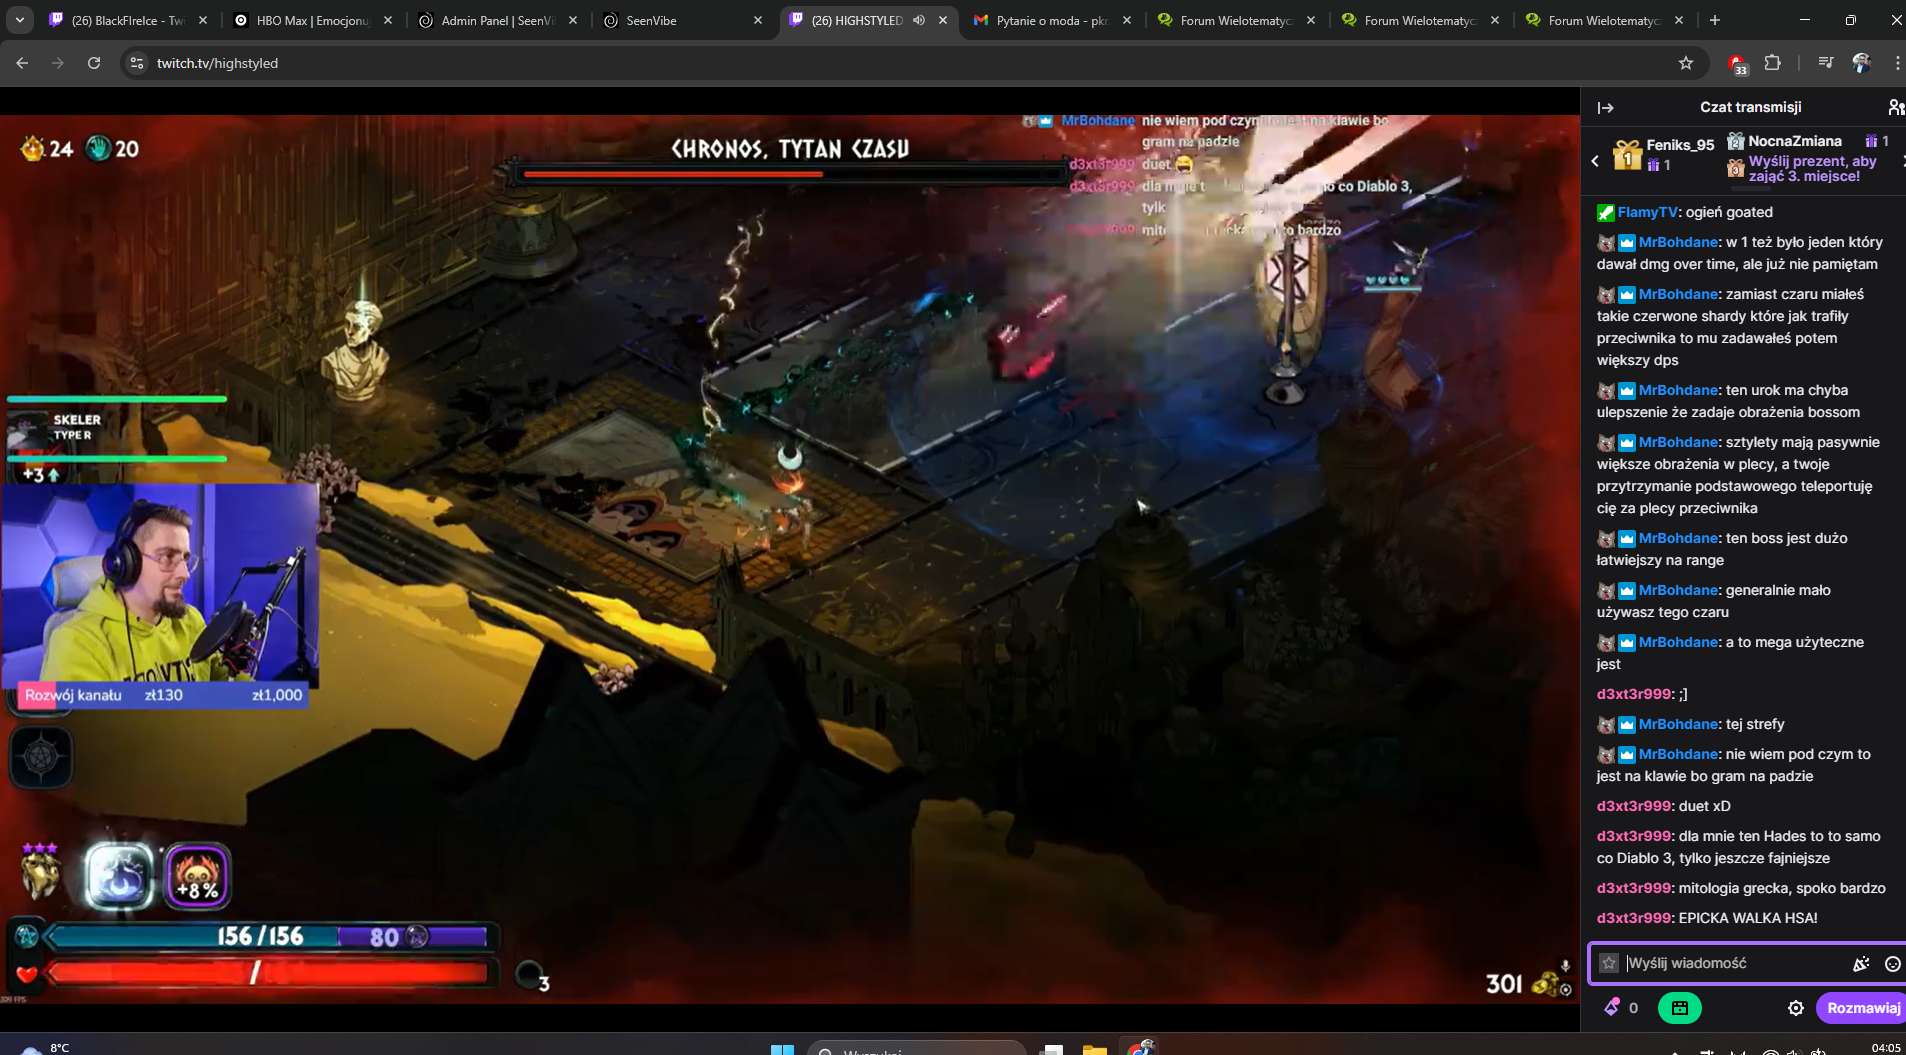Click the green chest reward button
The image size is (1906, 1055).
(1679, 1008)
